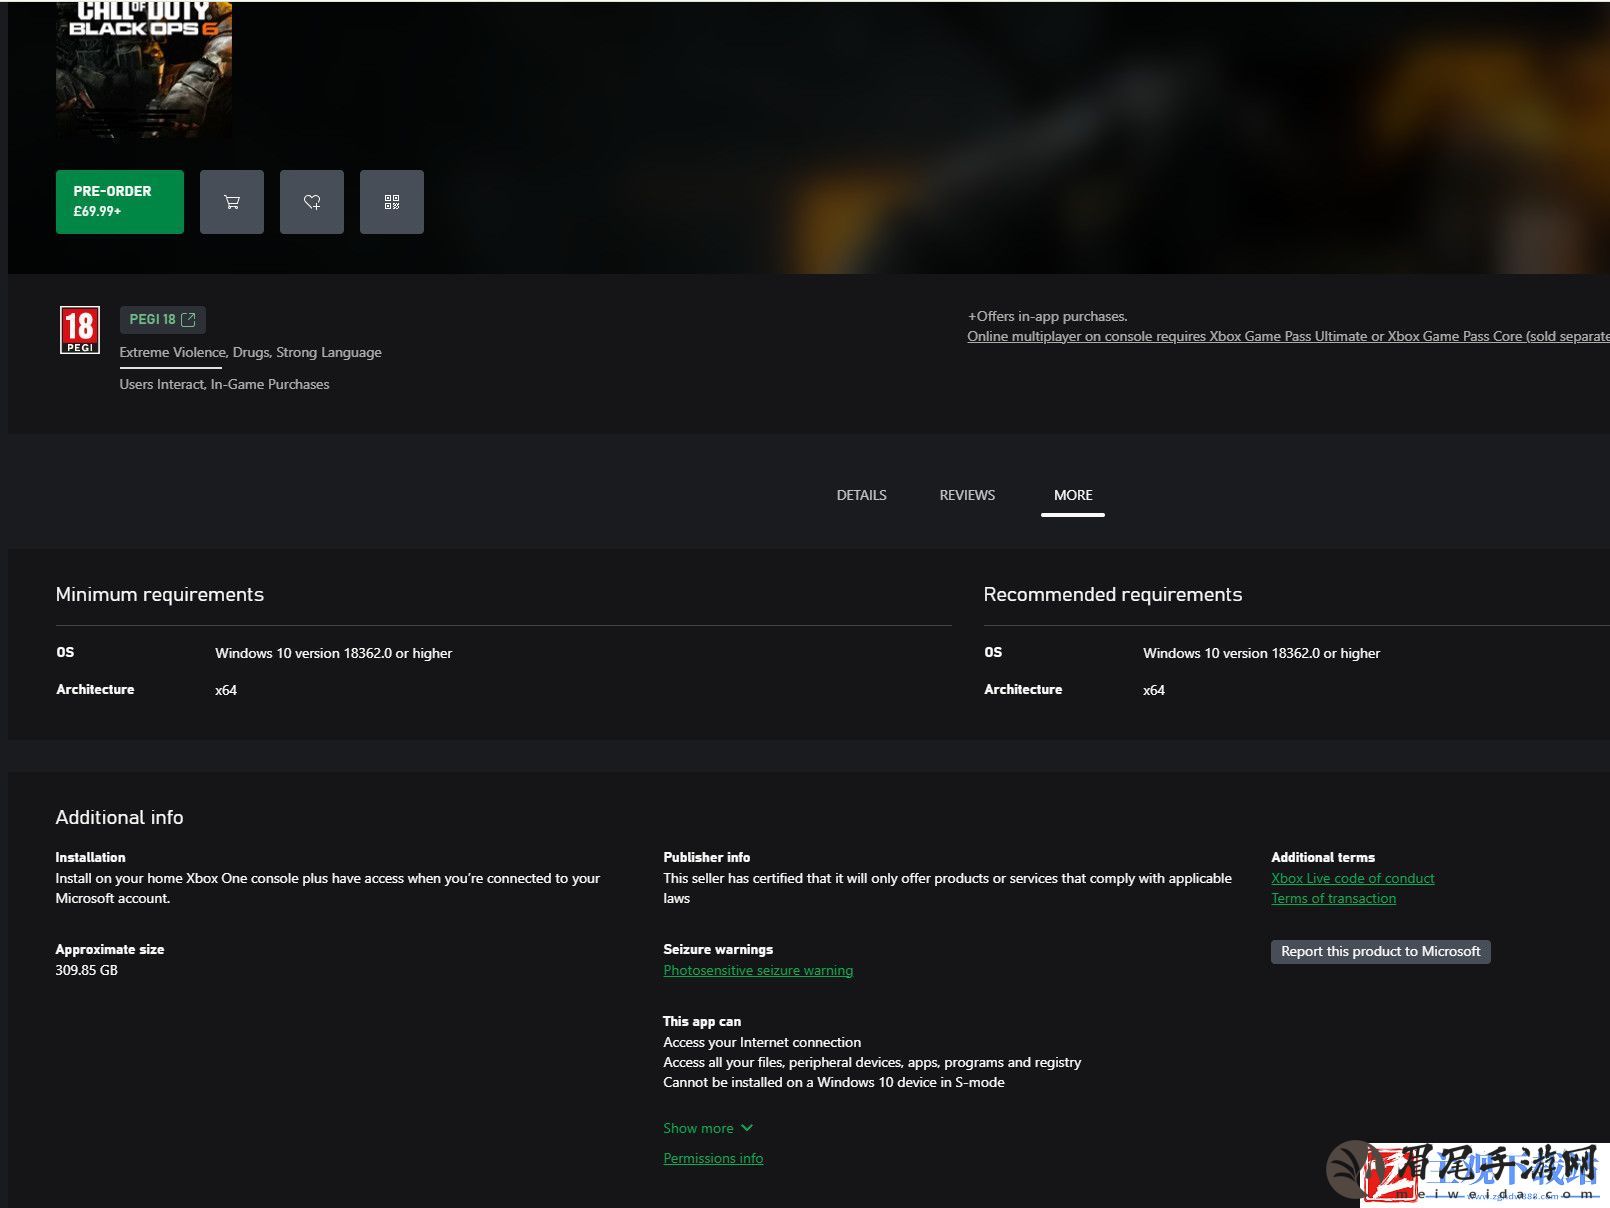
Task: Open Xbox Game Pass online multiplayer link
Action: 1288,336
